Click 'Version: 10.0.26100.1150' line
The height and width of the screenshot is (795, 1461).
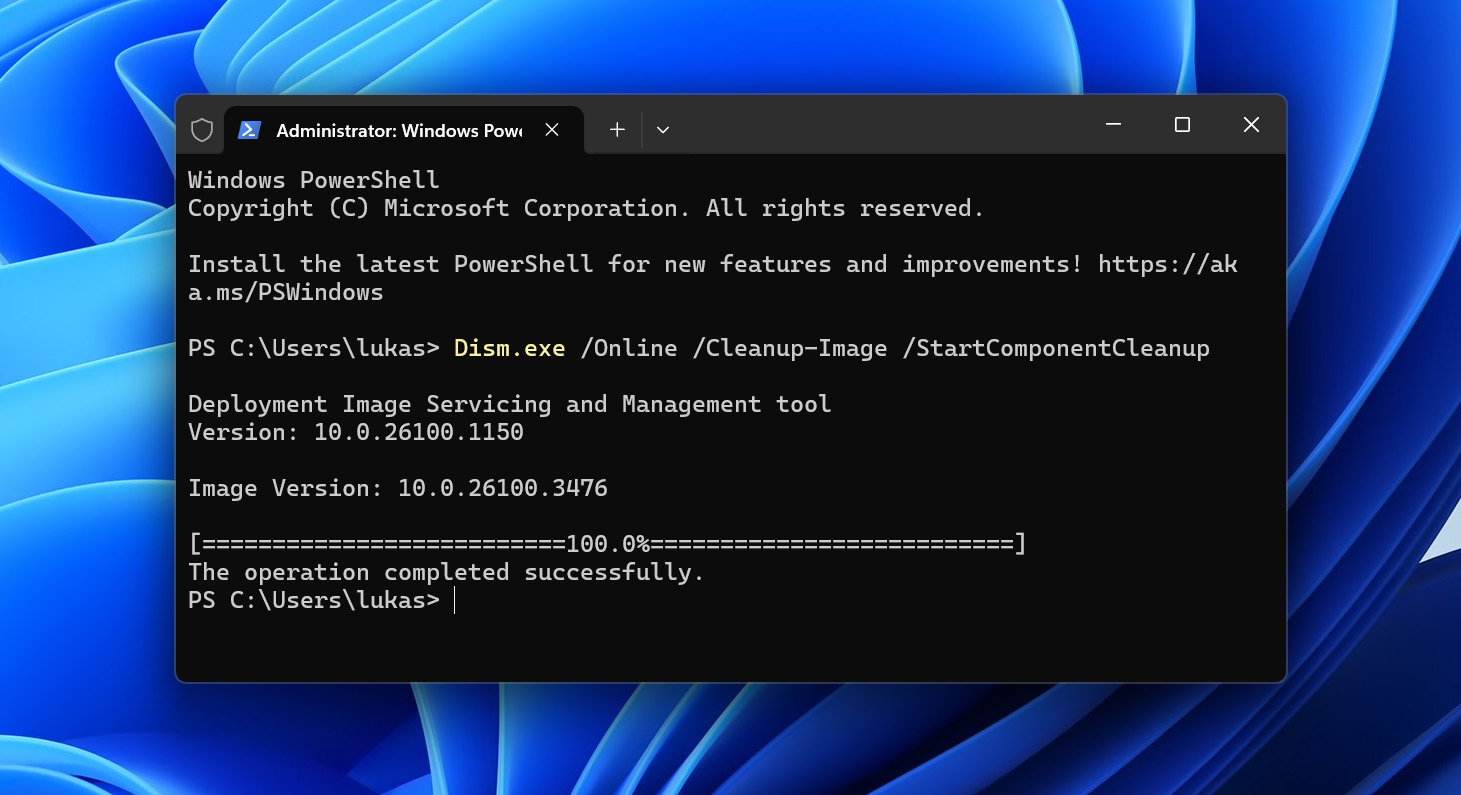356,432
